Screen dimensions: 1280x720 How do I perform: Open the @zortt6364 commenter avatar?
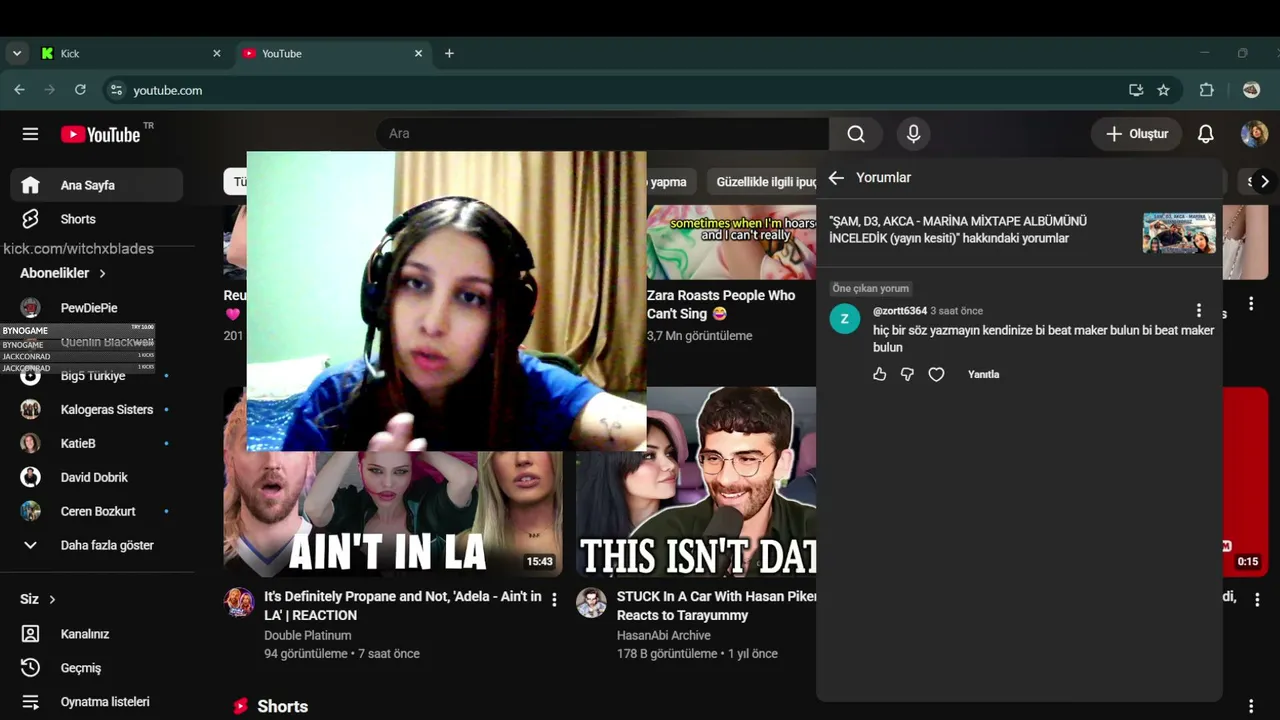845,319
